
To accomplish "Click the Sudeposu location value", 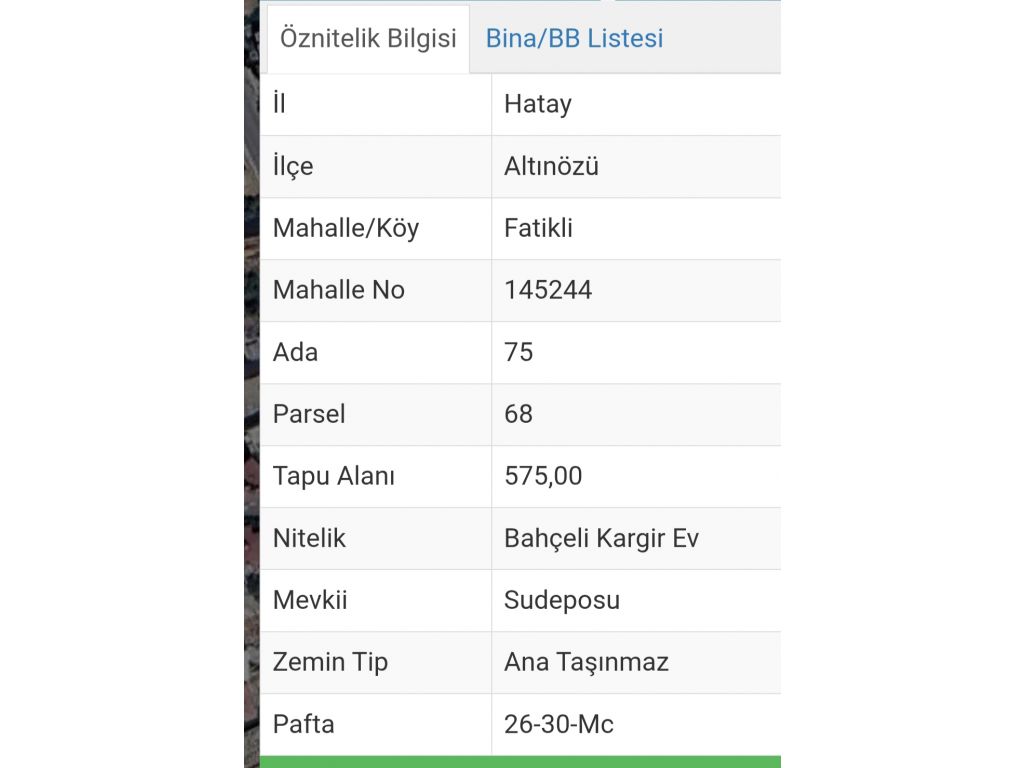I will [x=562, y=600].
